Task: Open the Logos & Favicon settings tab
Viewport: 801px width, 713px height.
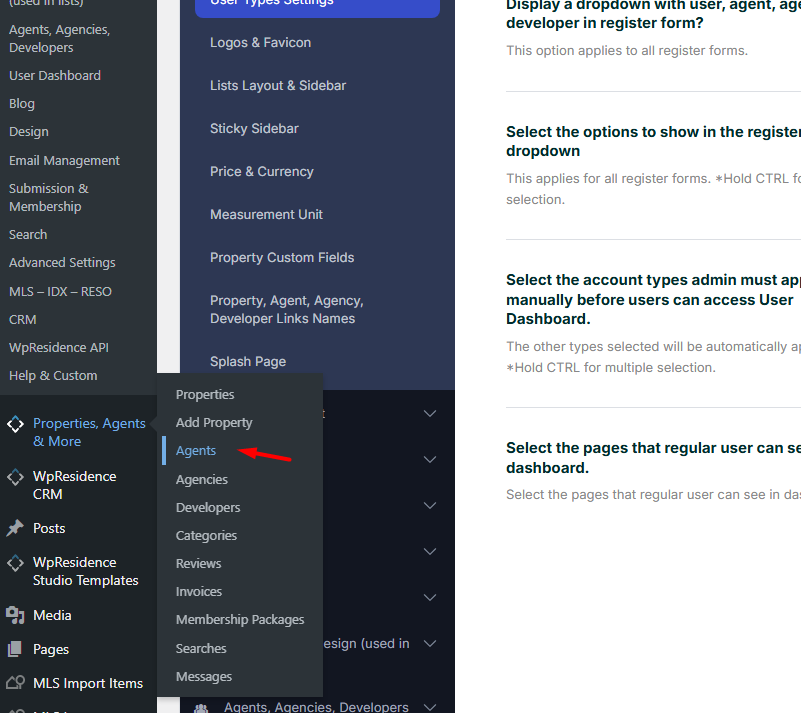Action: point(260,43)
